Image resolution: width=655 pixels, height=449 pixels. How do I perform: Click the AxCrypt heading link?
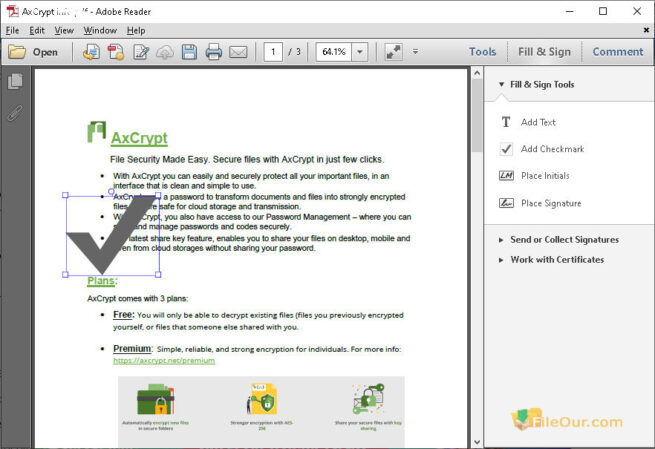[139, 138]
